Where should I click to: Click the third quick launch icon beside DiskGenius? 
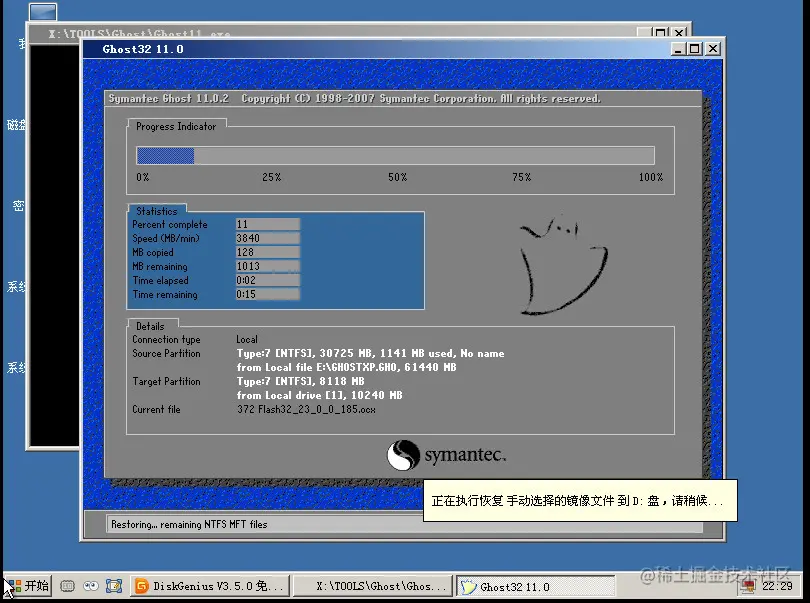(x=114, y=586)
